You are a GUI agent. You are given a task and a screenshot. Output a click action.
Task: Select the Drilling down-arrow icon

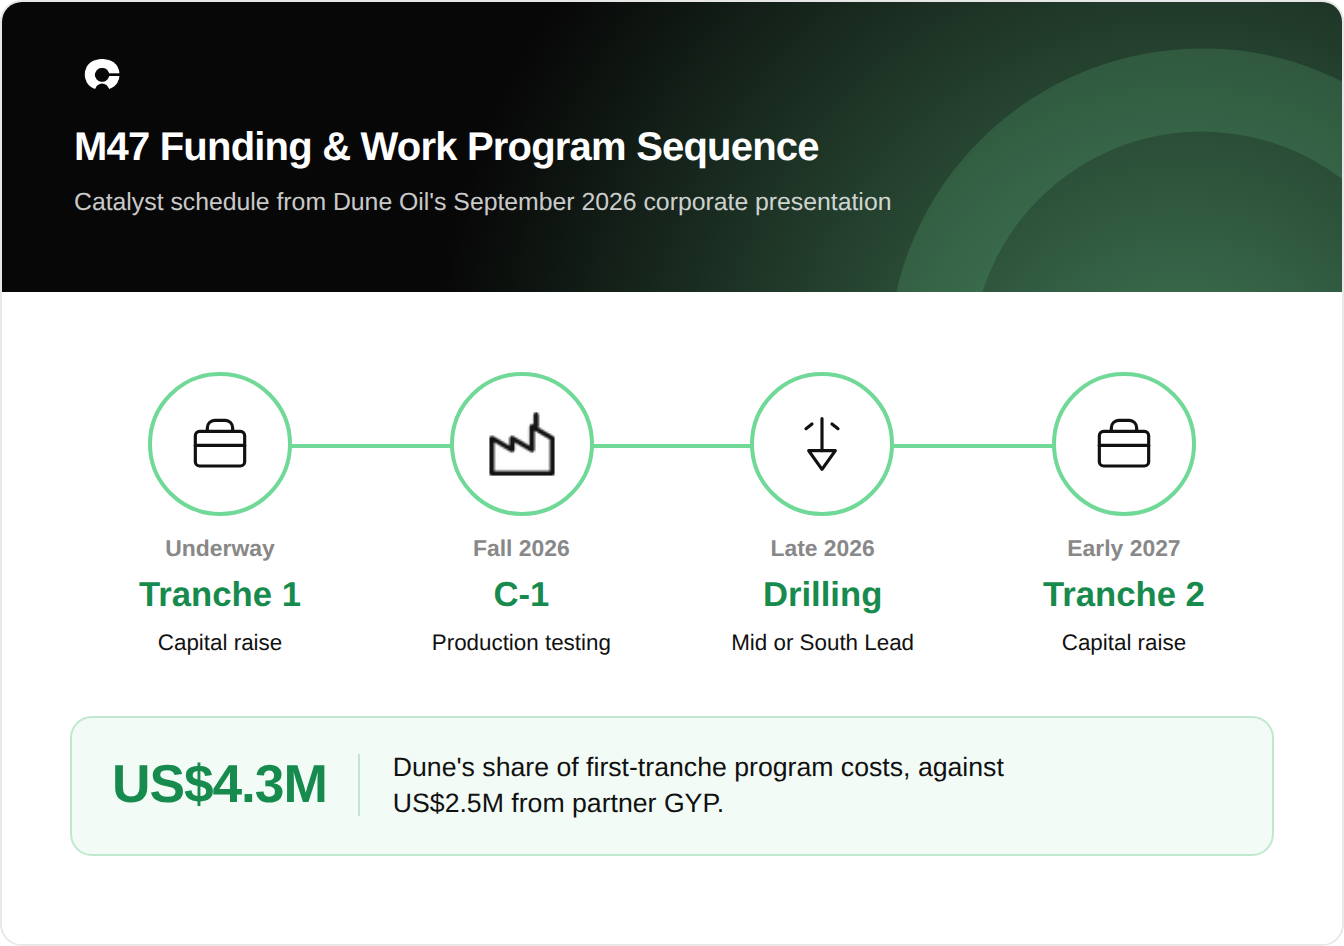coord(822,444)
